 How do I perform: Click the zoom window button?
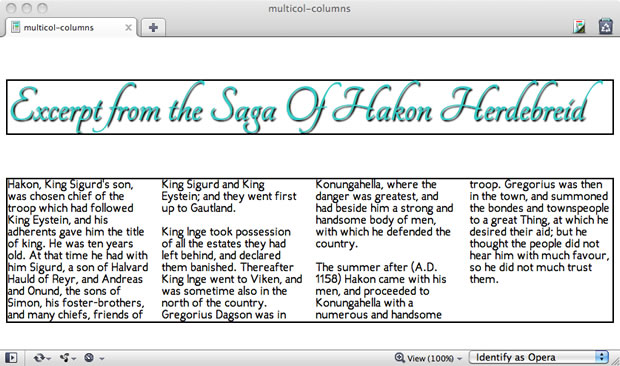pos(42,8)
